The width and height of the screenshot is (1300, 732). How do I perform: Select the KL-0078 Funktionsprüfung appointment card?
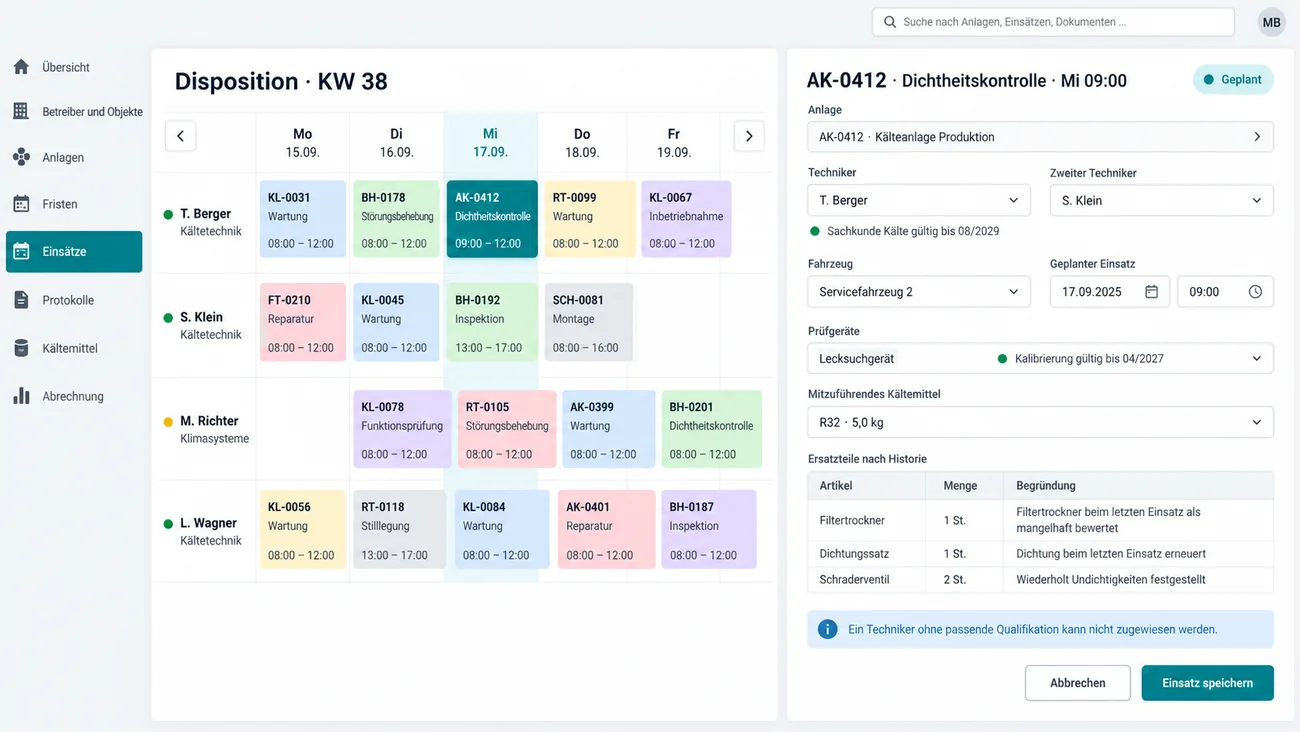402,429
